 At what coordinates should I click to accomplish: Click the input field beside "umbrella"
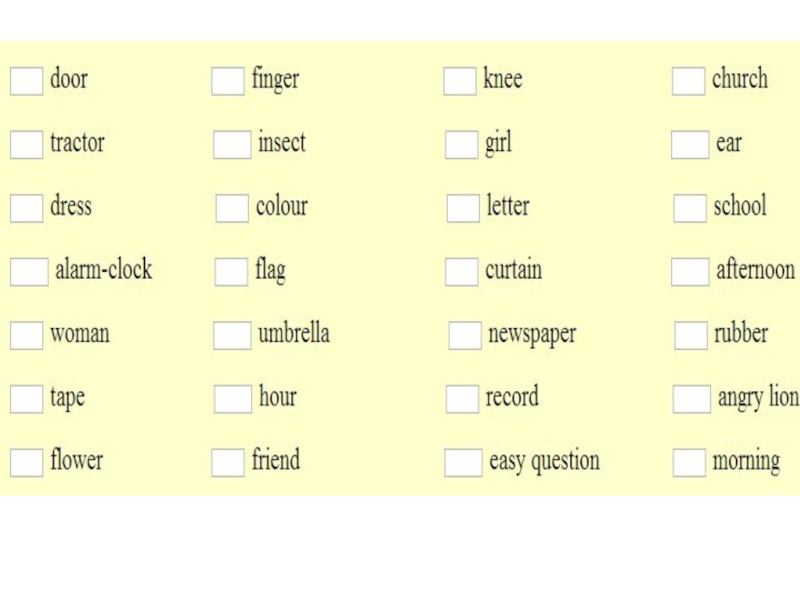pos(231,335)
